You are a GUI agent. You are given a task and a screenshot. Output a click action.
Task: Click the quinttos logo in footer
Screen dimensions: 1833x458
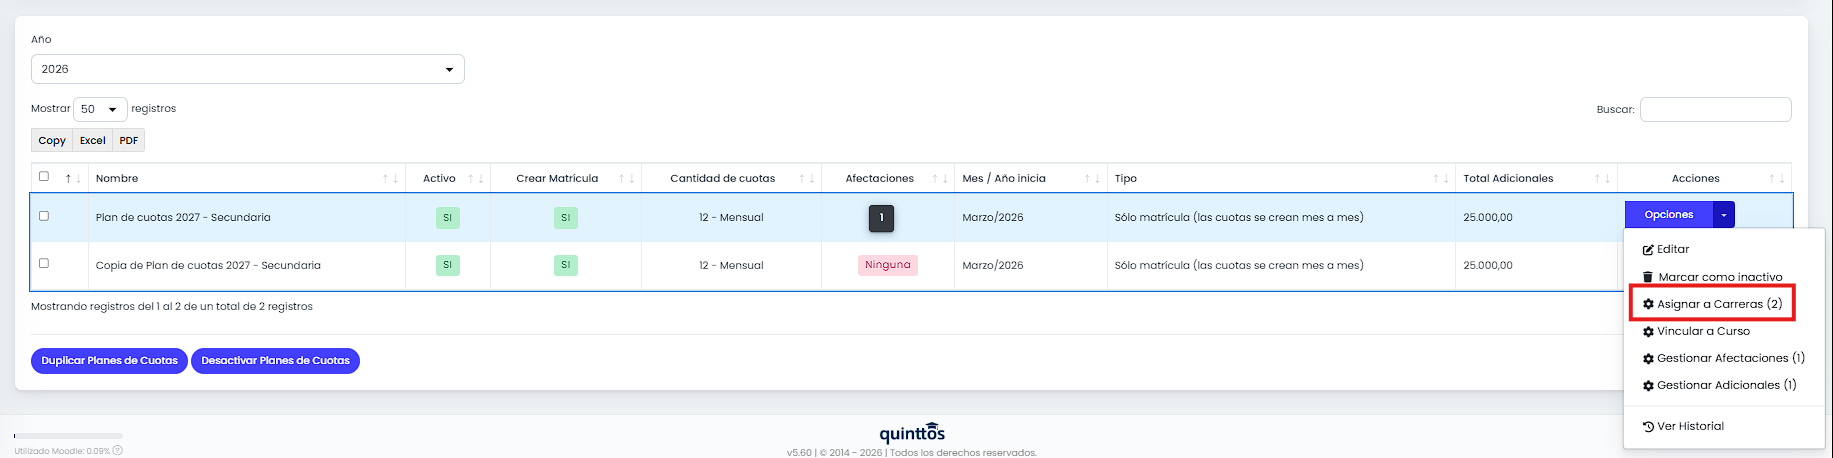click(912, 433)
